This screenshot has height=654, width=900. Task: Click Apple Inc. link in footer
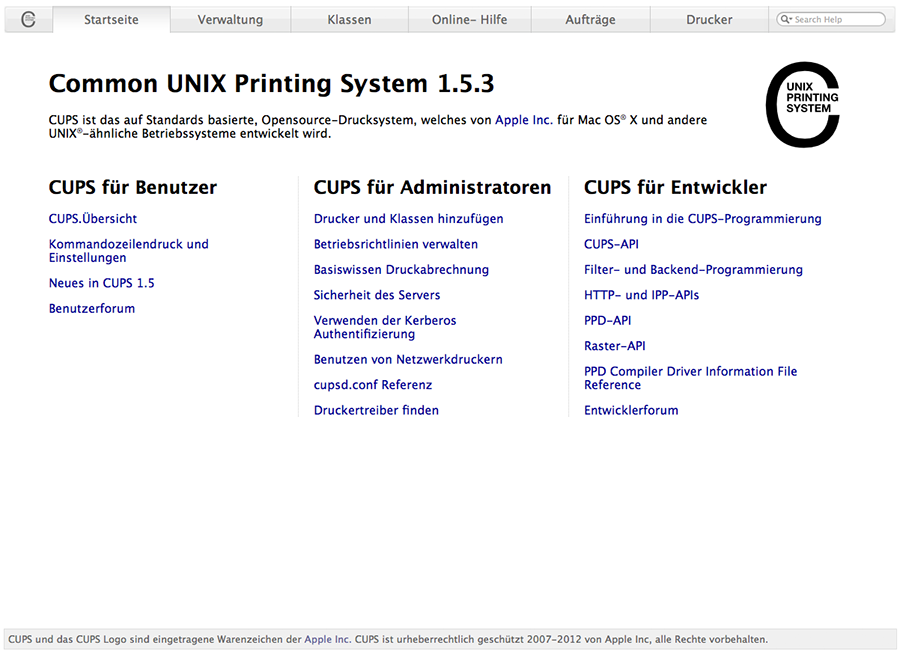(x=327, y=639)
